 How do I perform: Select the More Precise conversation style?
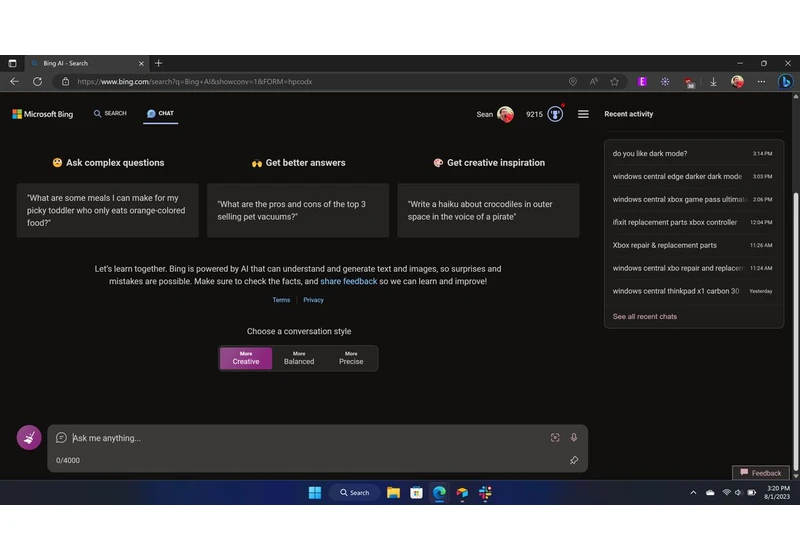[x=351, y=358]
